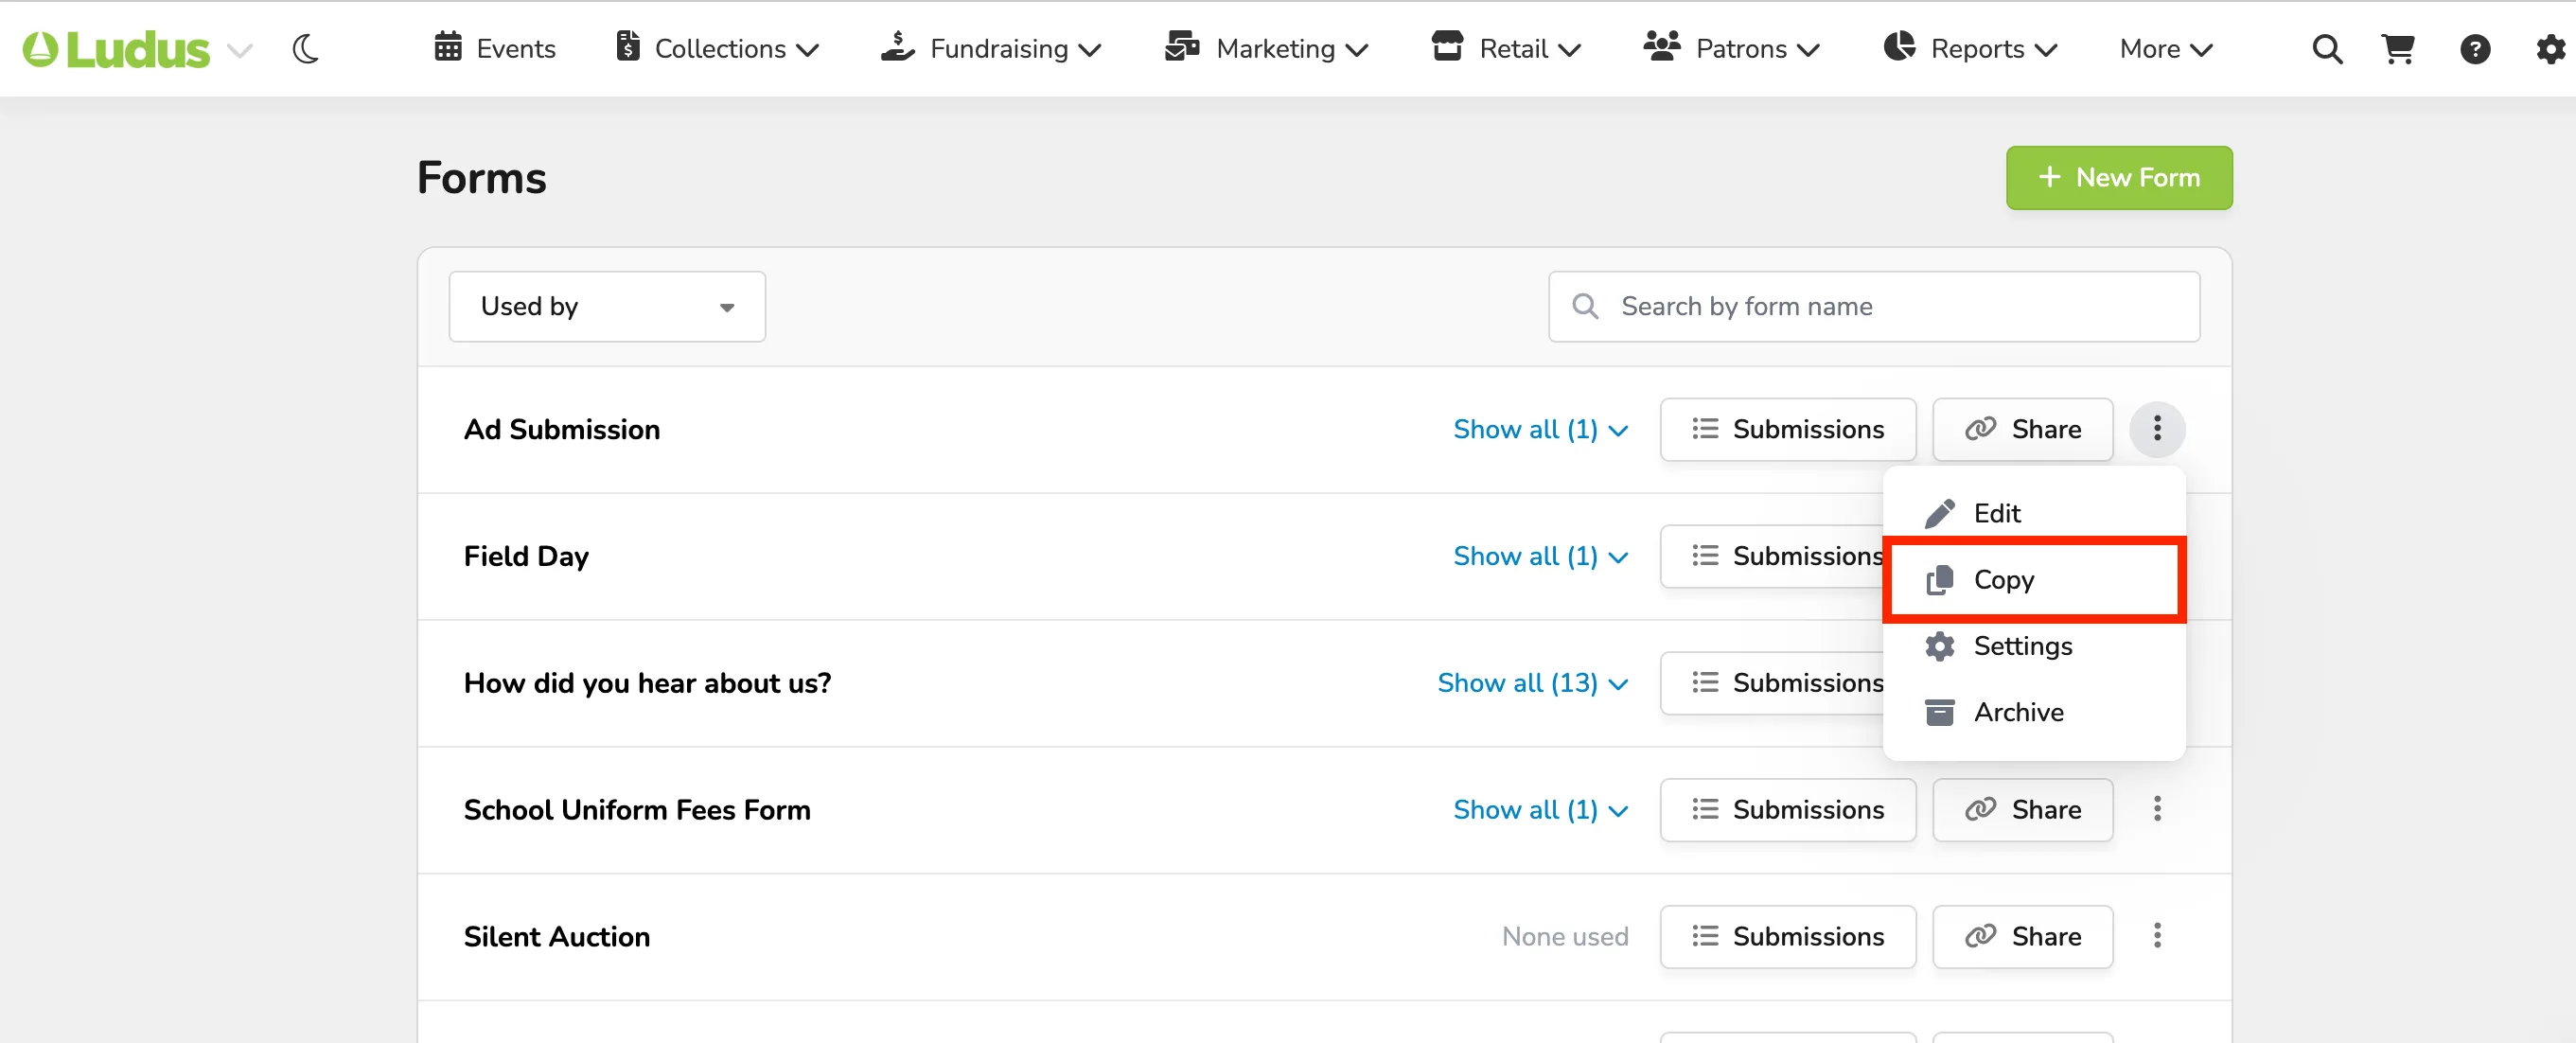The image size is (2576, 1043).
Task: Open three-dot menu for Silent Auction
Action: point(2157,936)
